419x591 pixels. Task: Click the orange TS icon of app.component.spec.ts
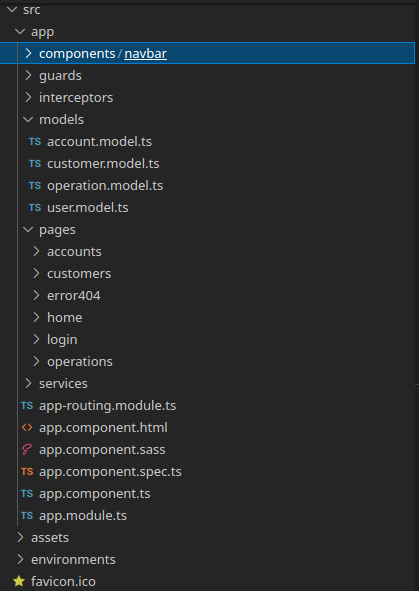[27, 472]
